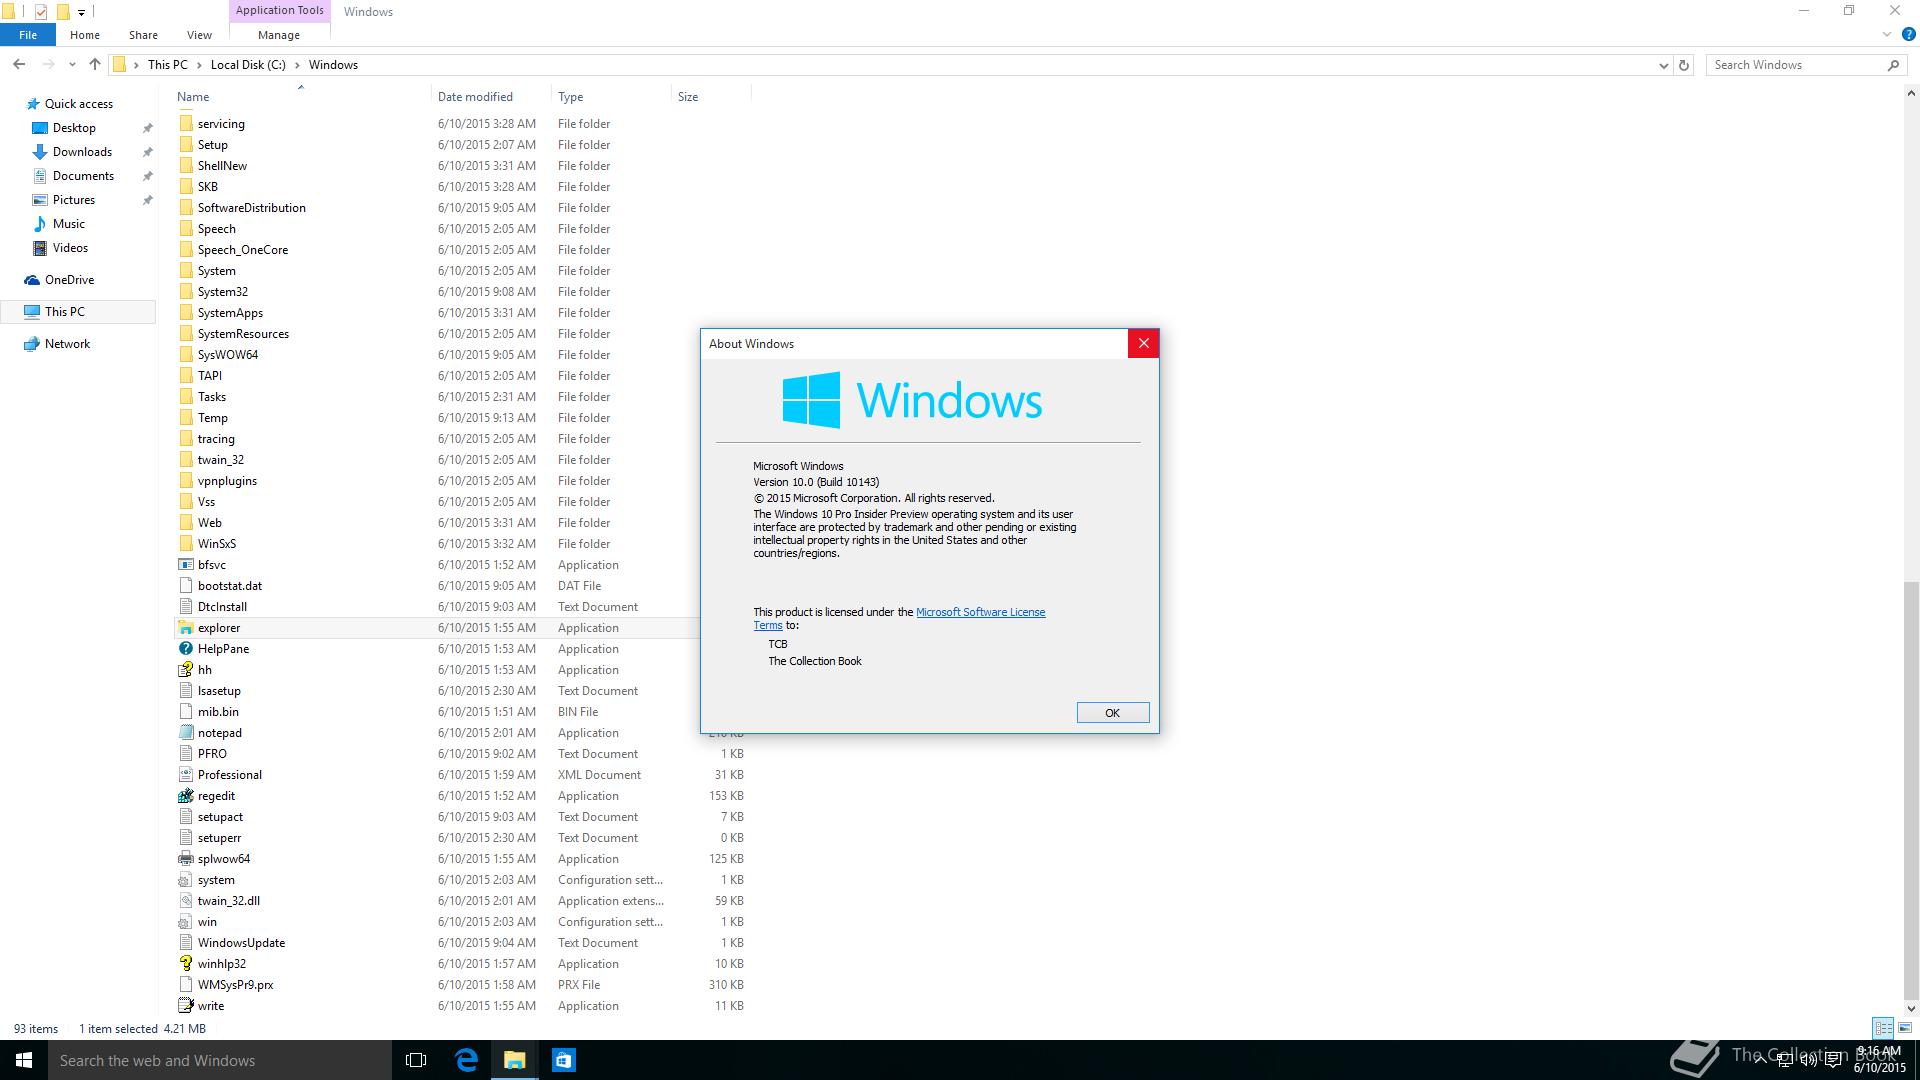Viewport: 1920px width, 1080px height.
Task: Open the Application Tools contextual tab
Action: point(279,11)
